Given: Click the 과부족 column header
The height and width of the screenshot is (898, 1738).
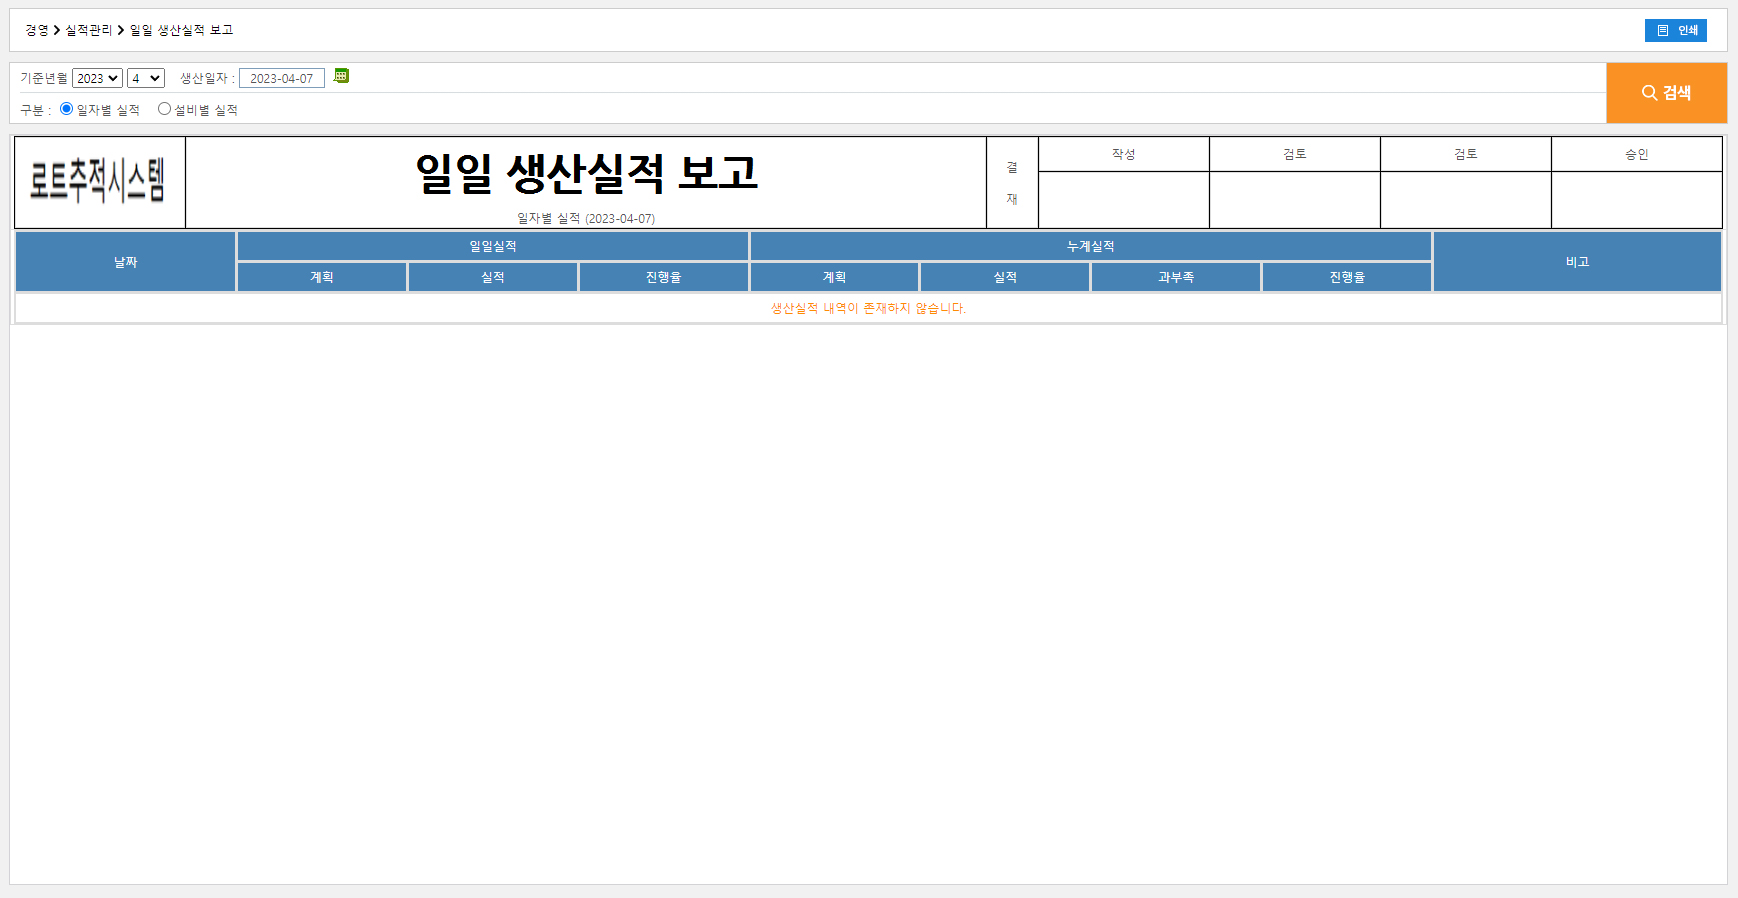Looking at the screenshot, I should point(1176,277).
